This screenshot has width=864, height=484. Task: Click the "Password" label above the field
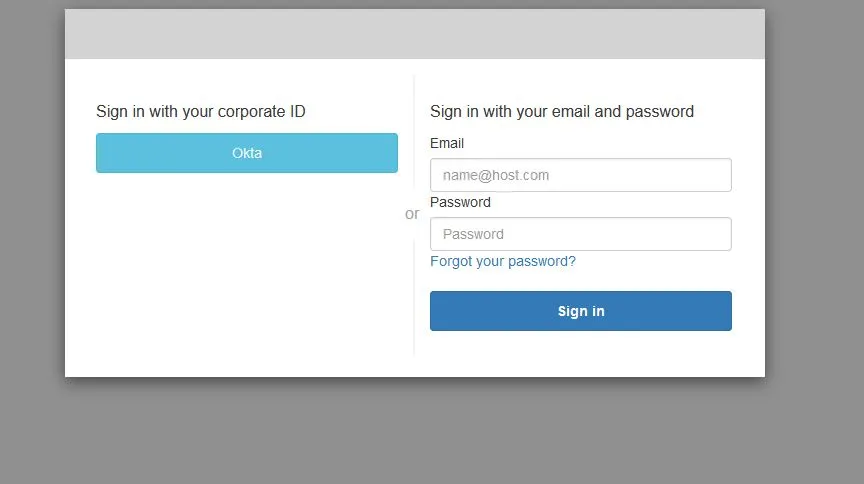[460, 202]
